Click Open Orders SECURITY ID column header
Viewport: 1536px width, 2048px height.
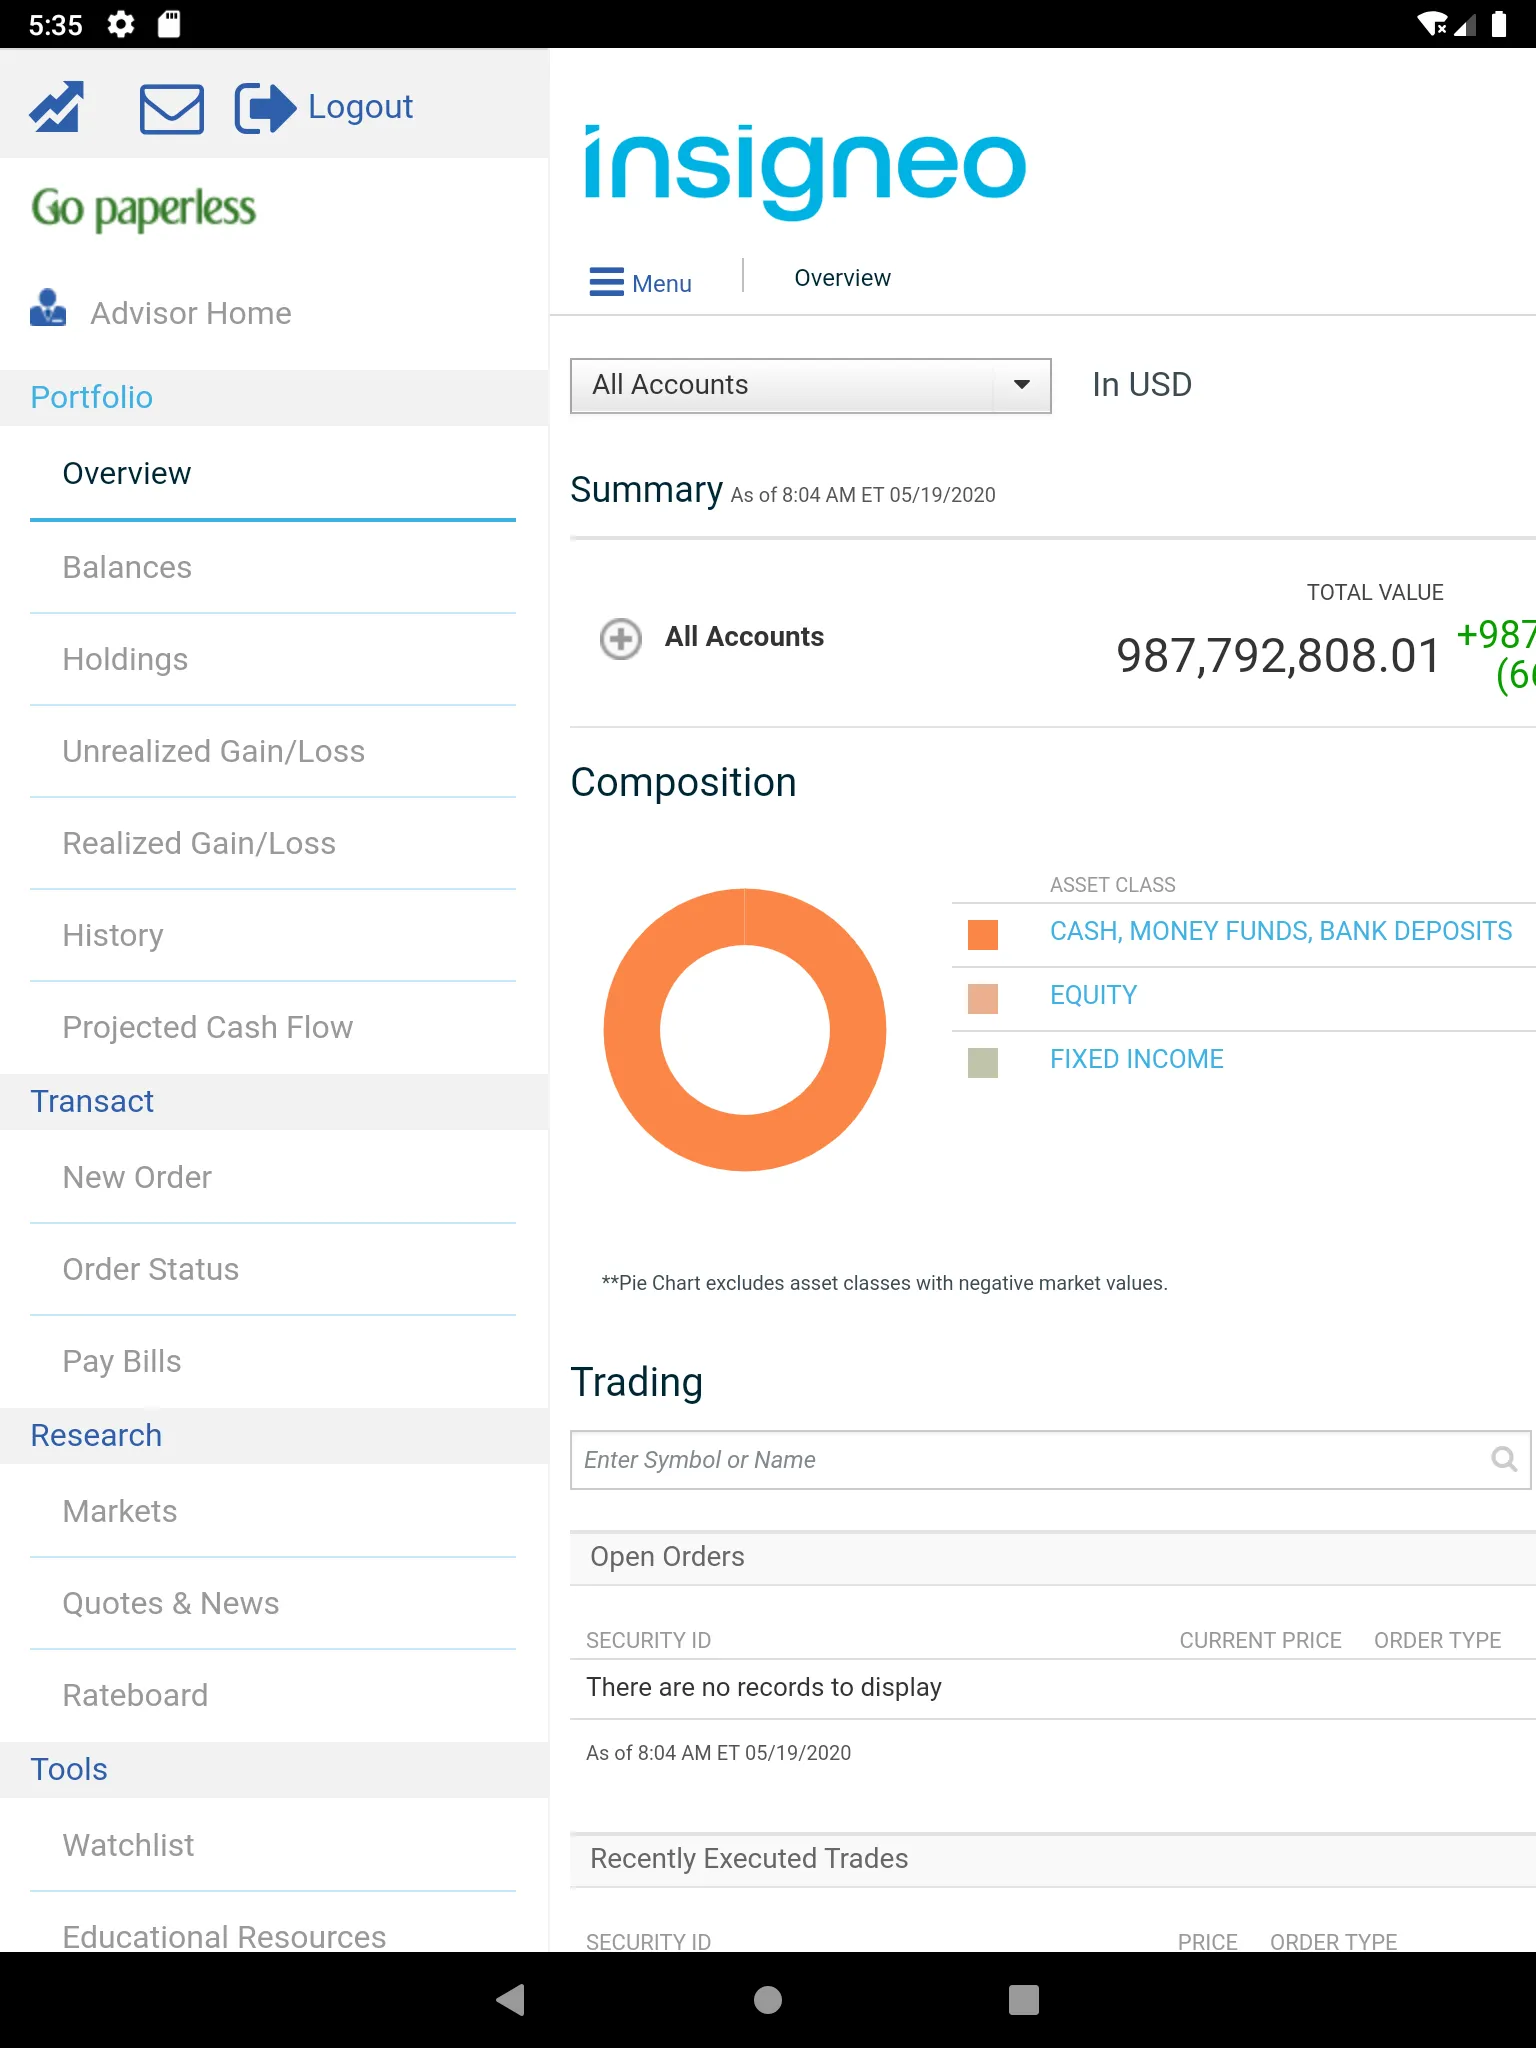pos(648,1640)
